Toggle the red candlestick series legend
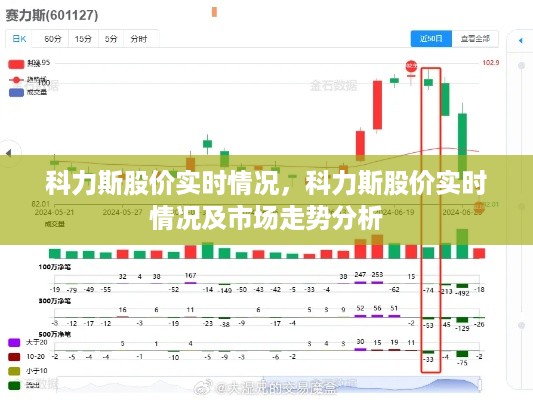 point(16,64)
